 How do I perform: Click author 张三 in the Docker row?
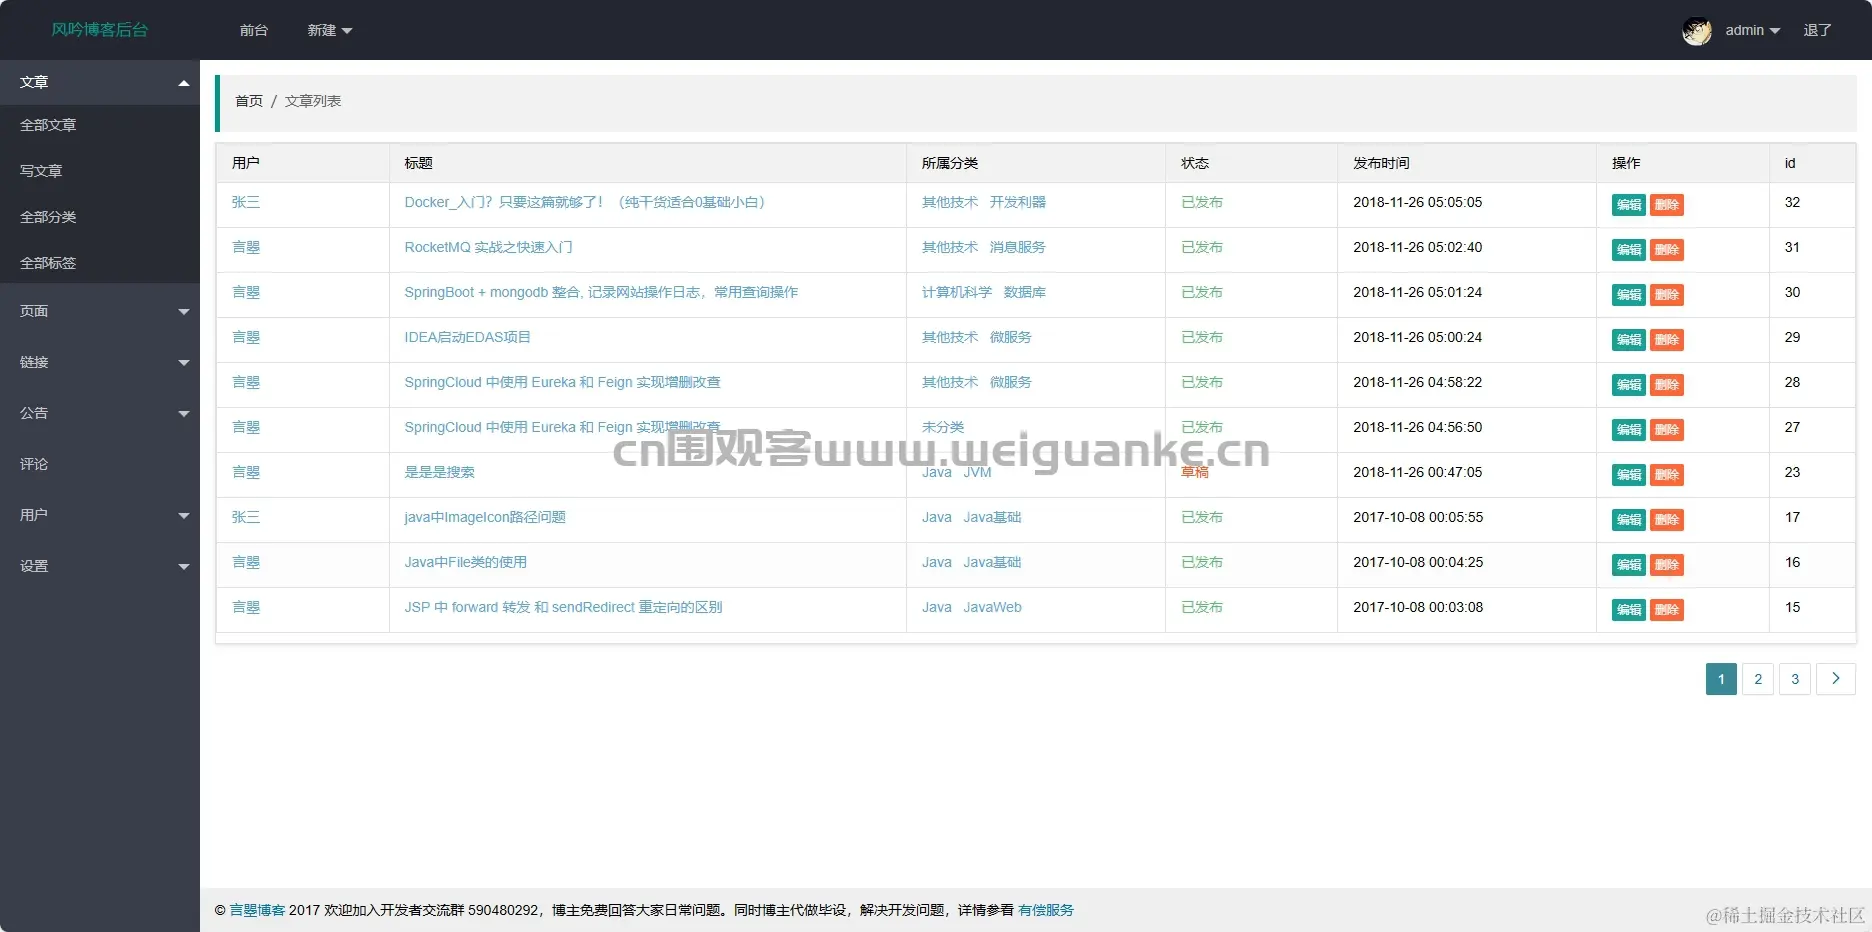(246, 202)
